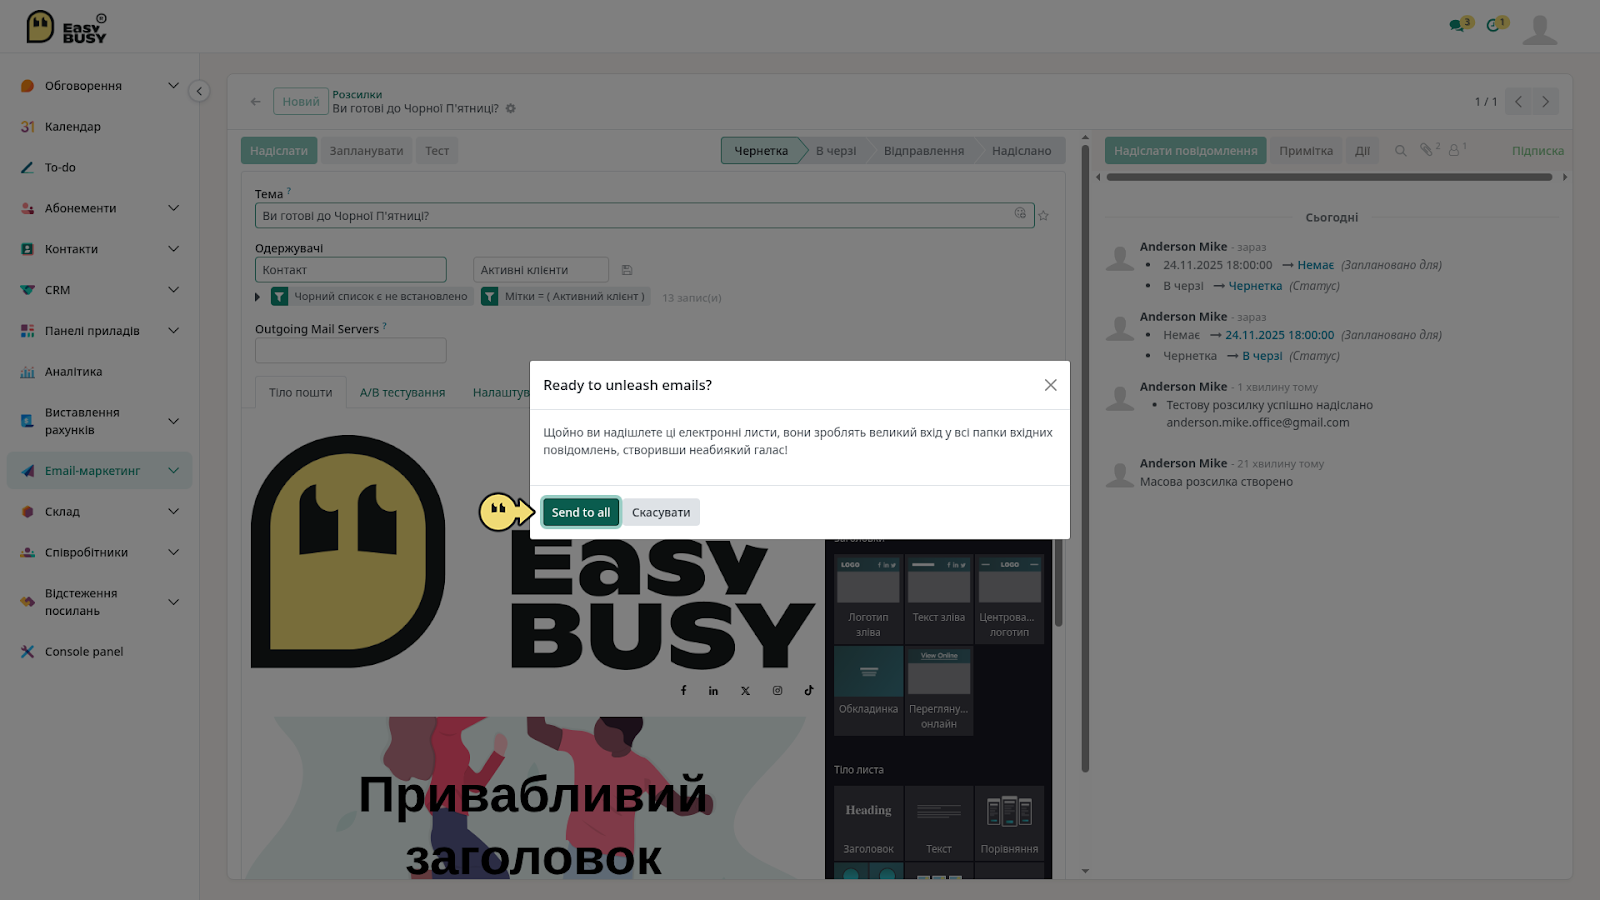Open the Розсилки breadcrumb link

point(357,95)
